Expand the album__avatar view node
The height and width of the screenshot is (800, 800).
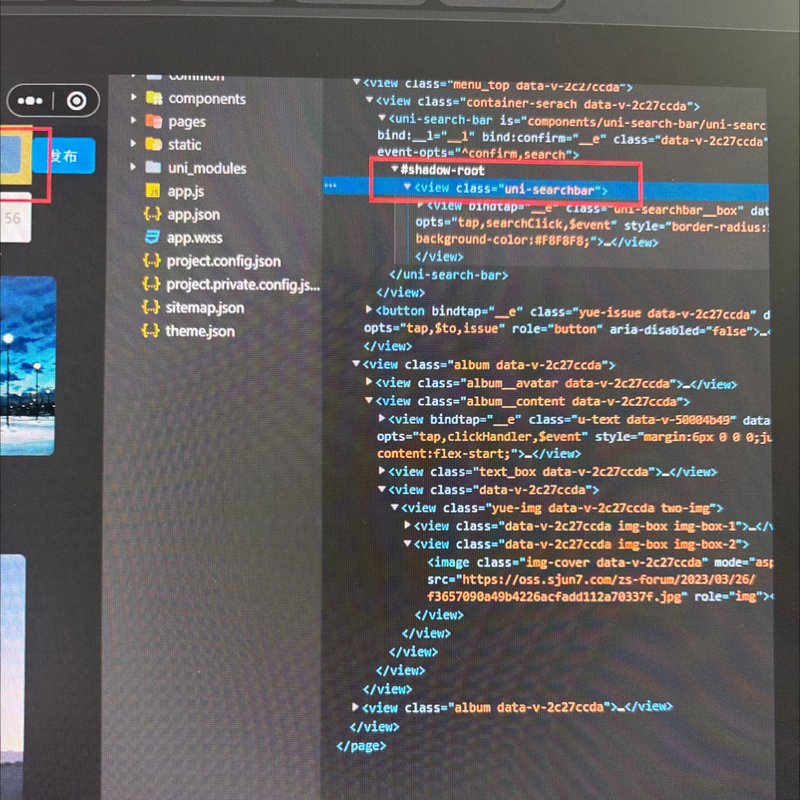(369, 383)
